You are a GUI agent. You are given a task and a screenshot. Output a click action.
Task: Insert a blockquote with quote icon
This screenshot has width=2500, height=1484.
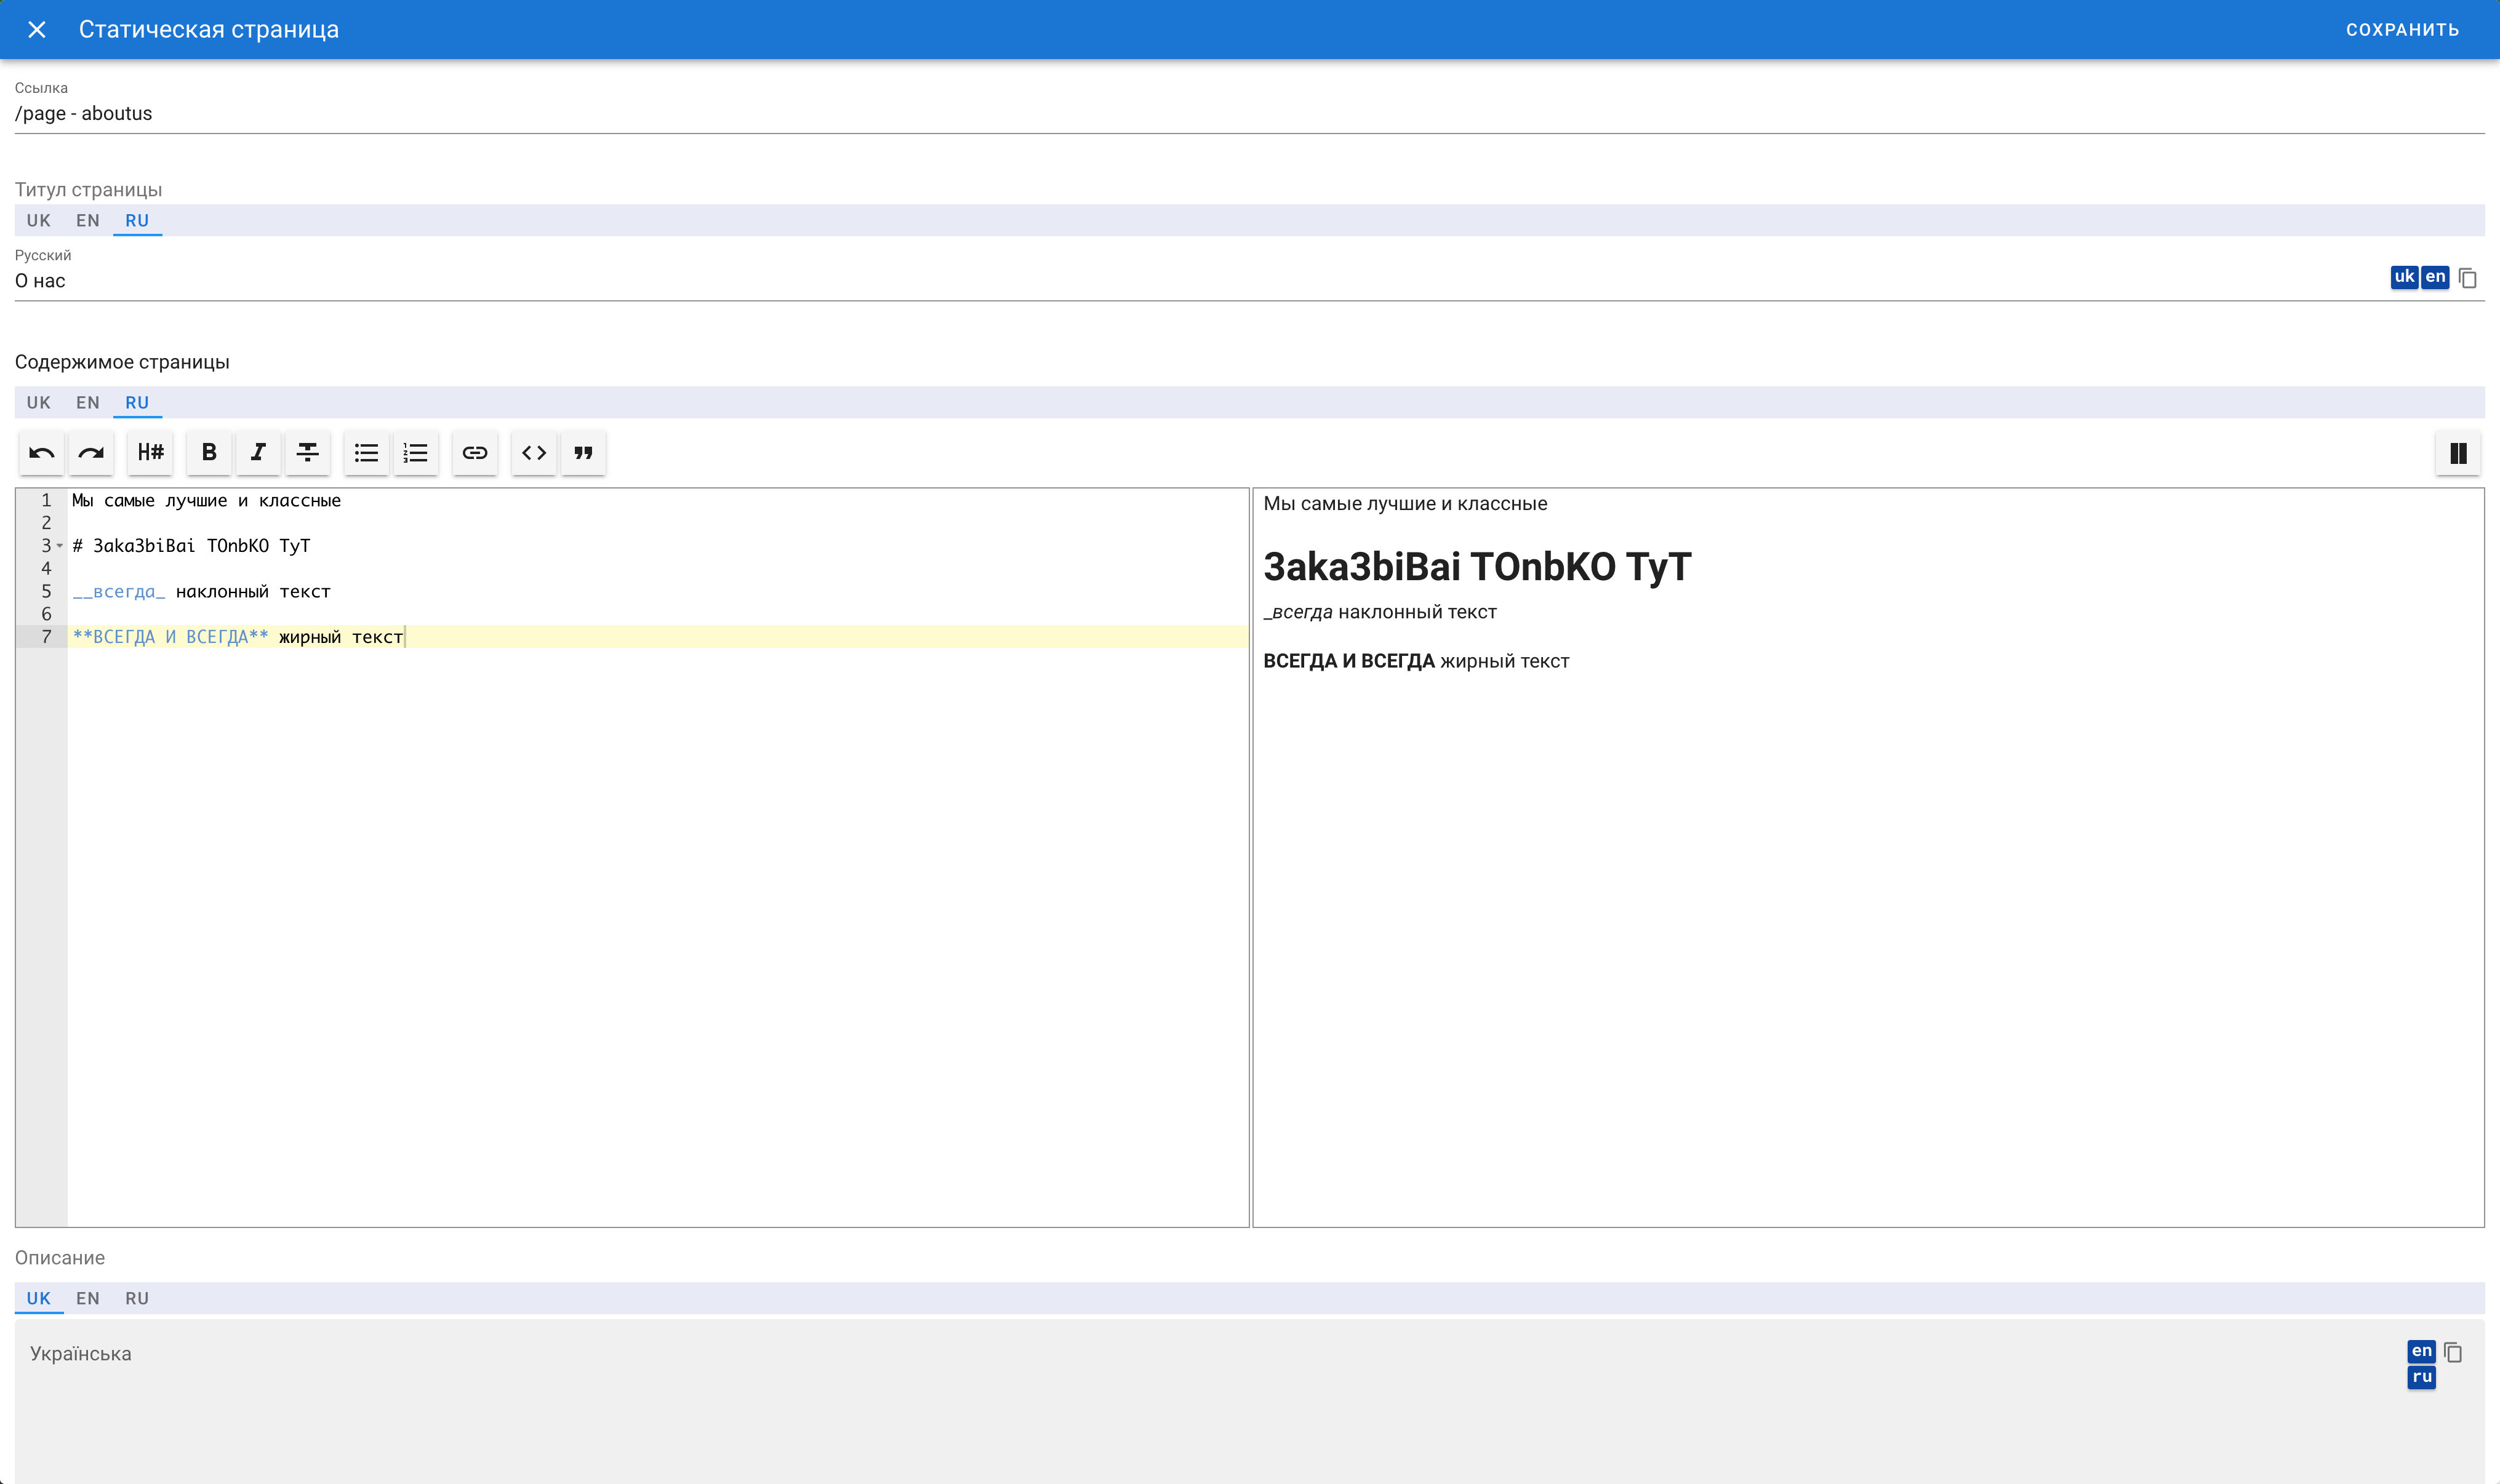[x=584, y=453]
